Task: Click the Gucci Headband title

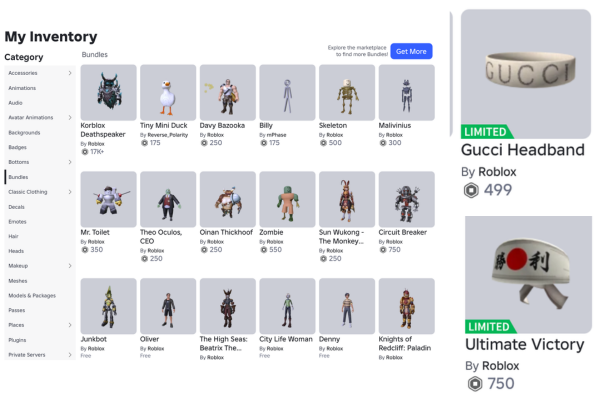Action: point(523,150)
